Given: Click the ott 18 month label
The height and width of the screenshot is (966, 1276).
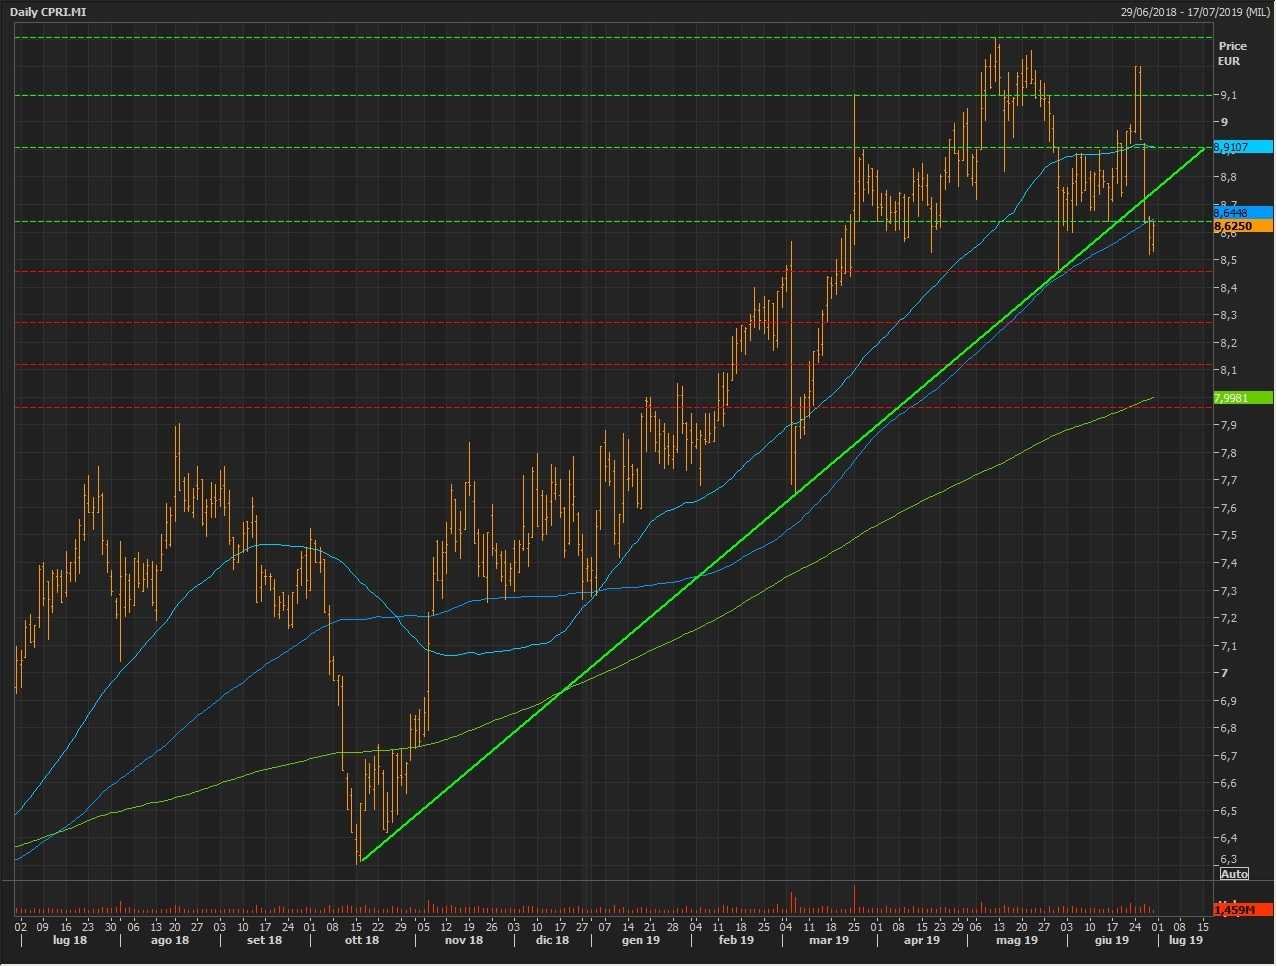Looking at the screenshot, I should (x=362, y=940).
